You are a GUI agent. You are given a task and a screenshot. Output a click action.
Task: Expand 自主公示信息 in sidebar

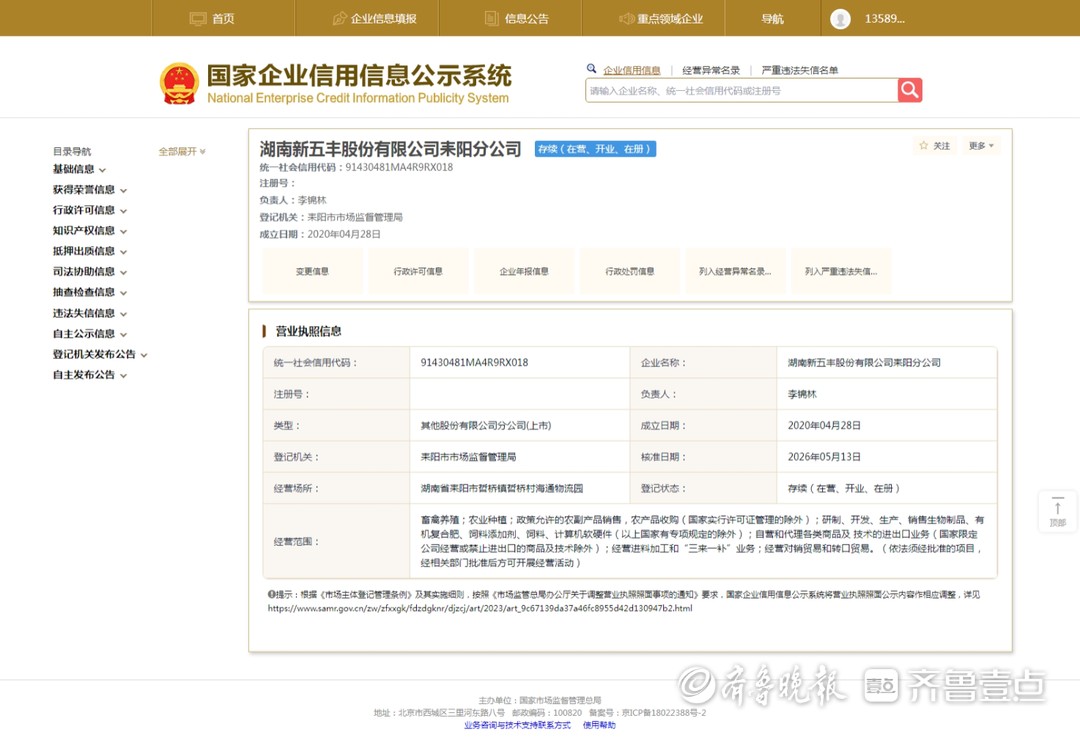(x=90, y=334)
